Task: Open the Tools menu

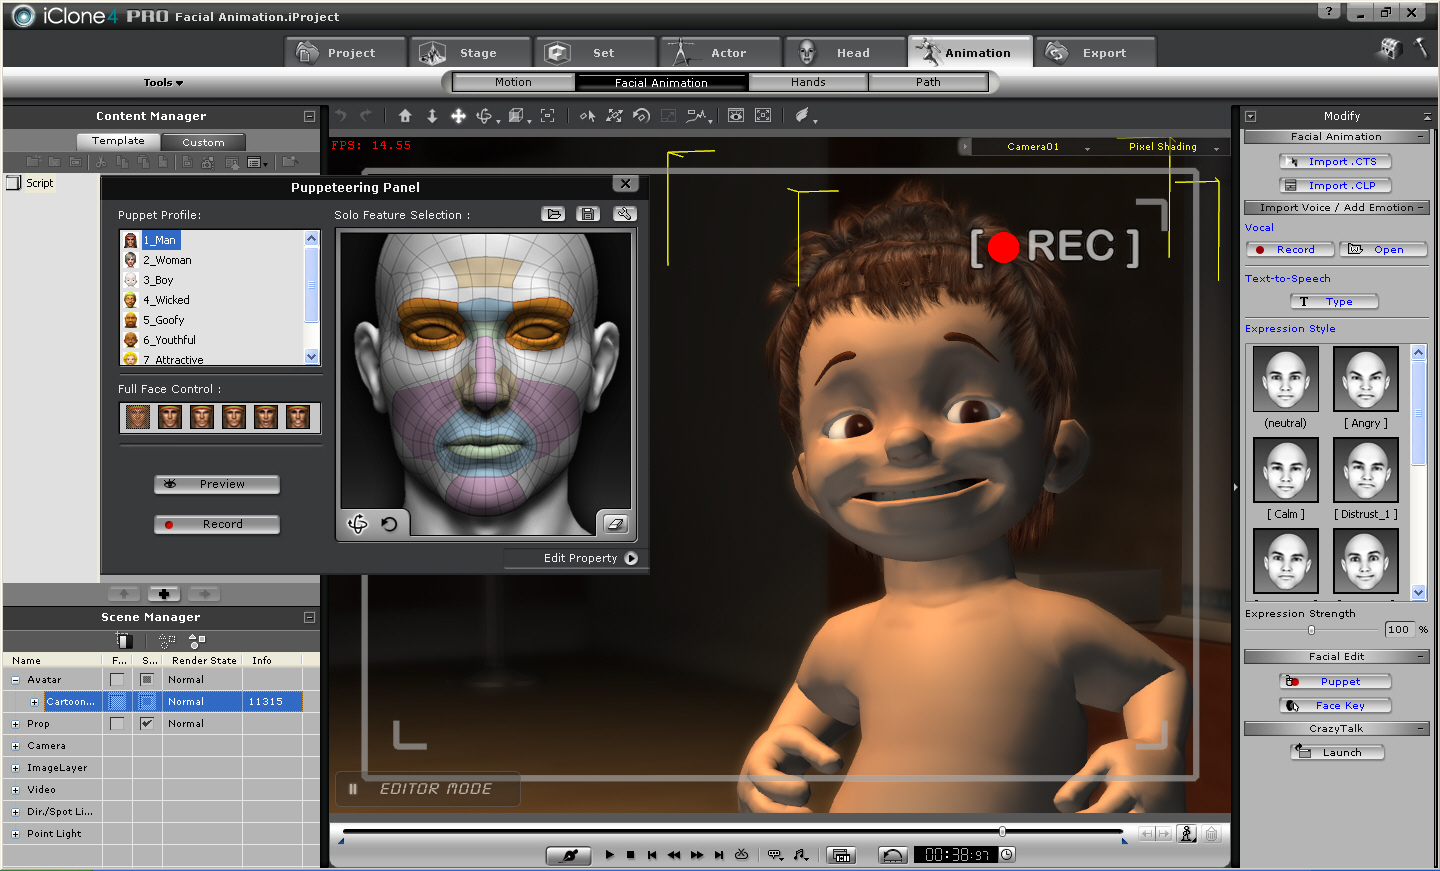Action: 161,82
